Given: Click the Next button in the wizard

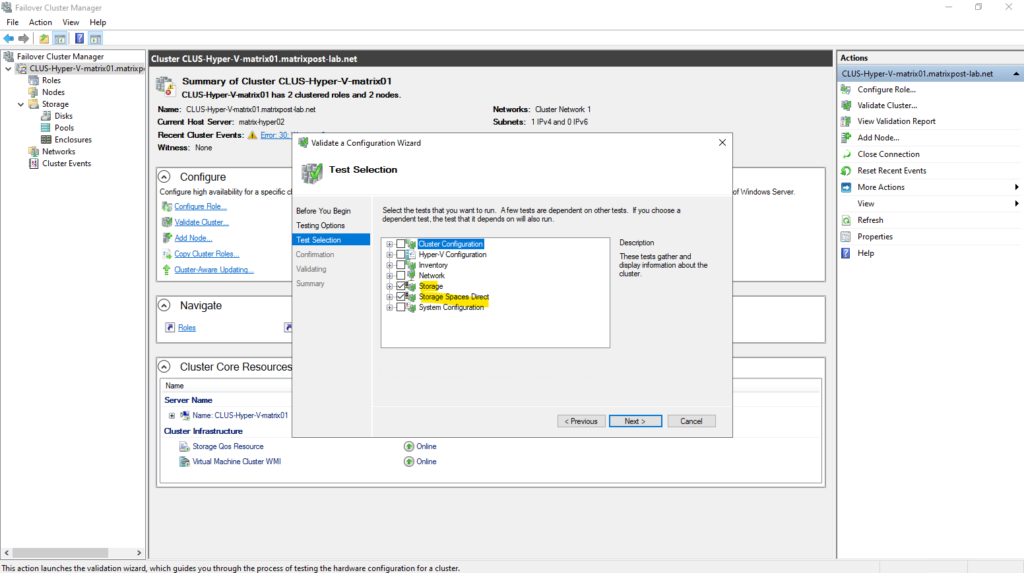Looking at the screenshot, I should [635, 421].
